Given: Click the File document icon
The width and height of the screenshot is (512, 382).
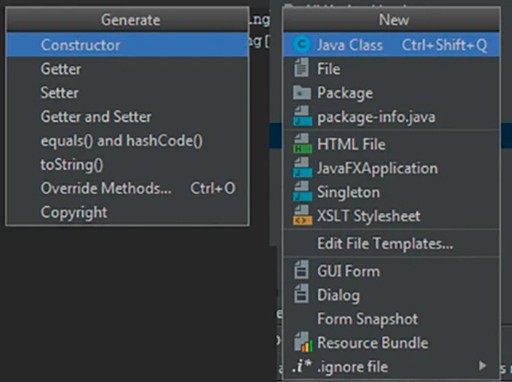Looking at the screenshot, I should 301,68.
